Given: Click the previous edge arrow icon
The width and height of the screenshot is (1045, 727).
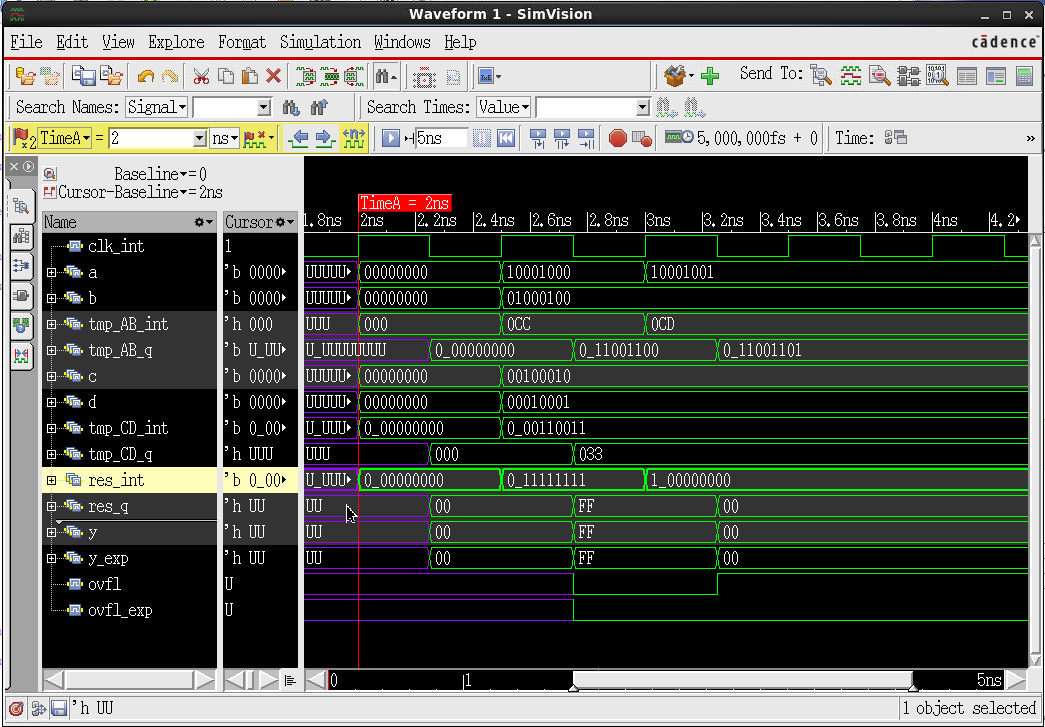Looking at the screenshot, I should point(297,139).
